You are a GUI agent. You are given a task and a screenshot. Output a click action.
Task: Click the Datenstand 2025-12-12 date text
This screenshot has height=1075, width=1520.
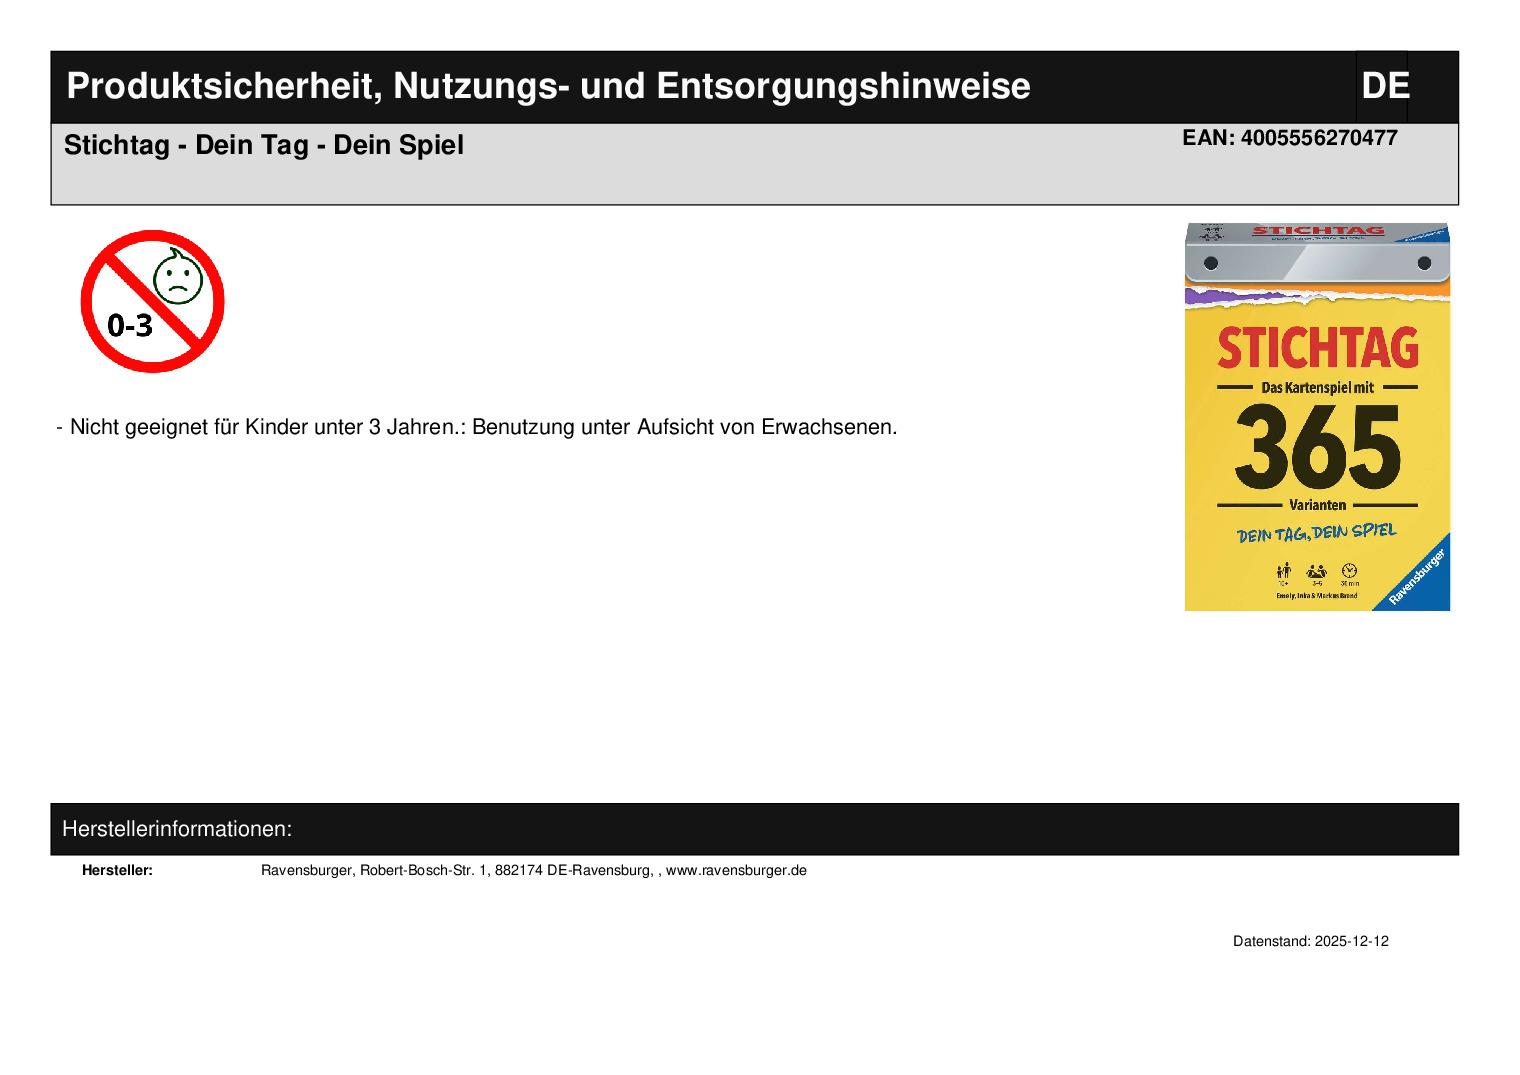[1310, 941]
